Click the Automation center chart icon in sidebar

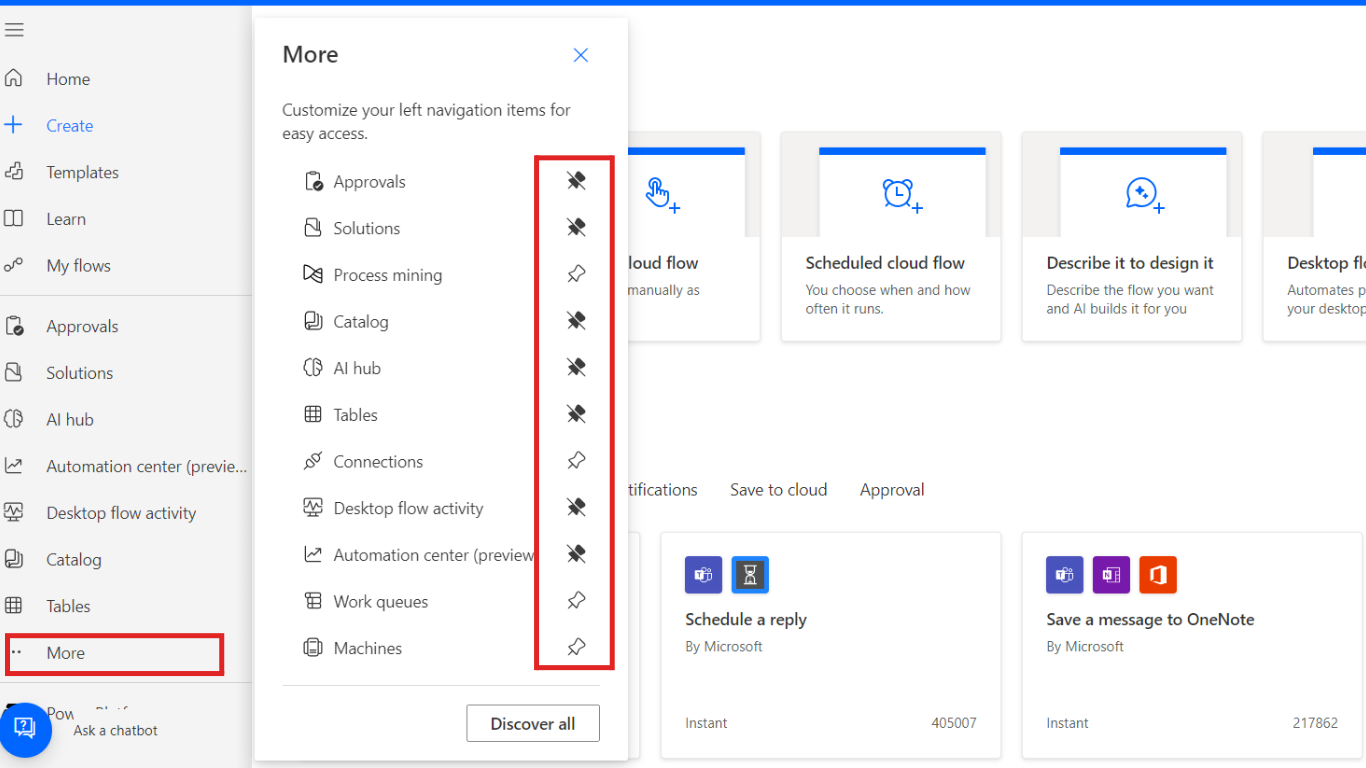coord(13,466)
